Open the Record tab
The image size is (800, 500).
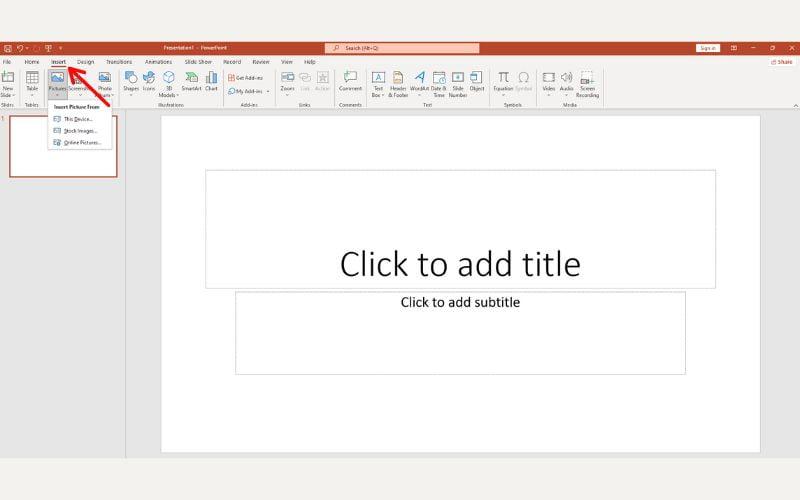point(232,62)
